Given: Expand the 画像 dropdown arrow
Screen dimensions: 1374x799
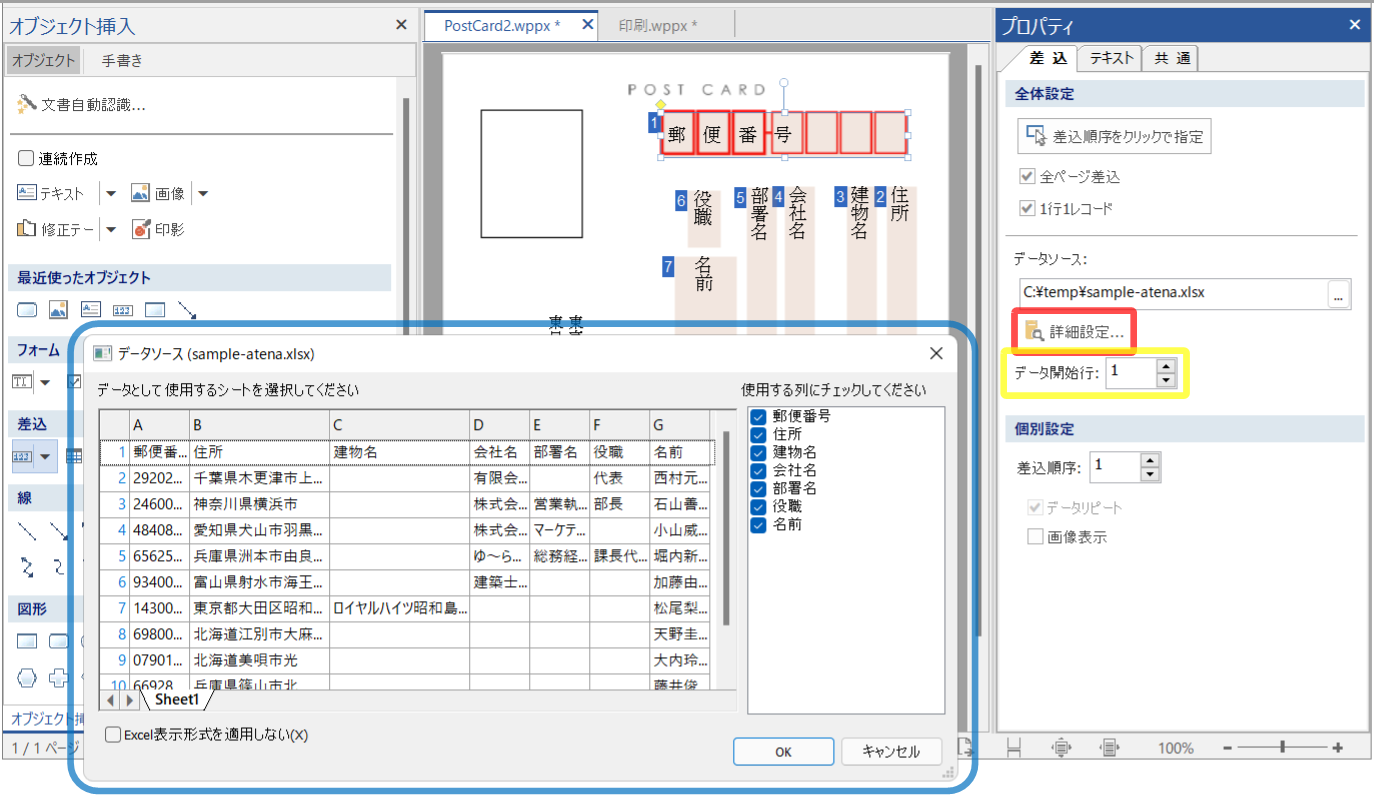Looking at the screenshot, I should (x=202, y=194).
